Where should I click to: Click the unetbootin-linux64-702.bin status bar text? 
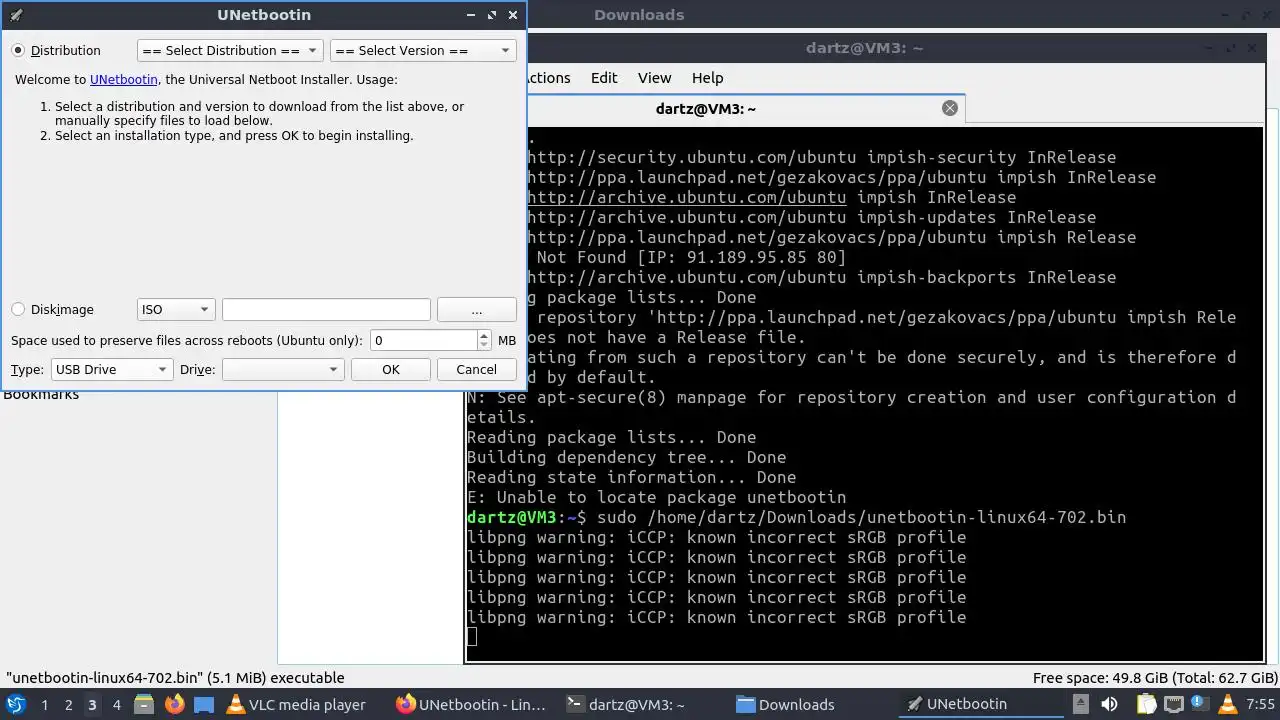(175, 678)
